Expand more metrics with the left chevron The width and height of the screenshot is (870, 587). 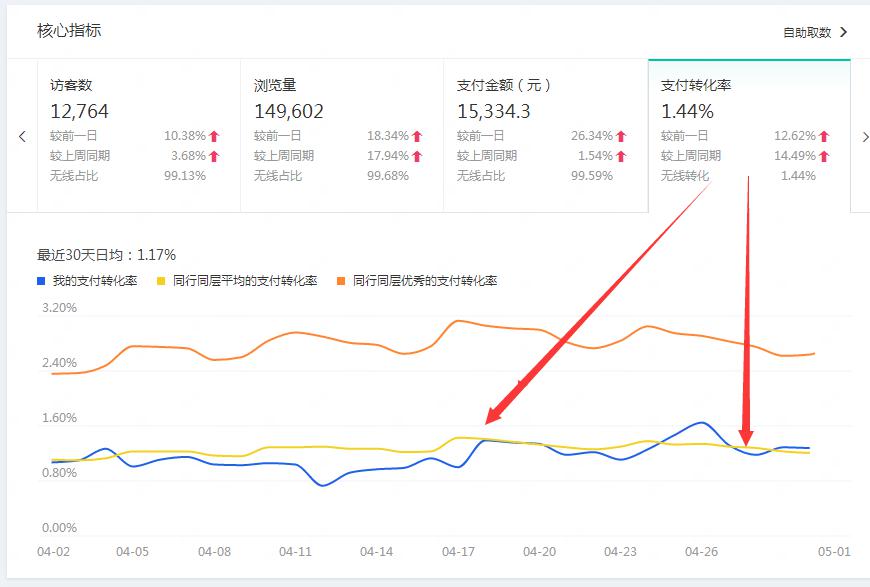[x=20, y=137]
